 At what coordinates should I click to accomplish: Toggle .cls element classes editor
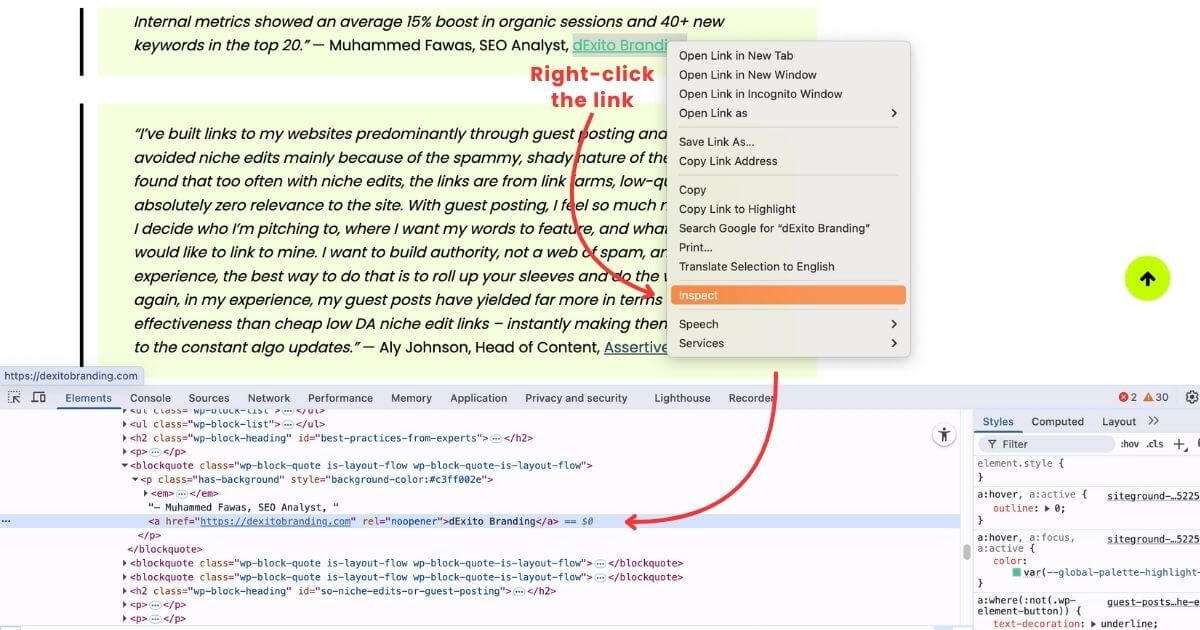[1156, 444]
